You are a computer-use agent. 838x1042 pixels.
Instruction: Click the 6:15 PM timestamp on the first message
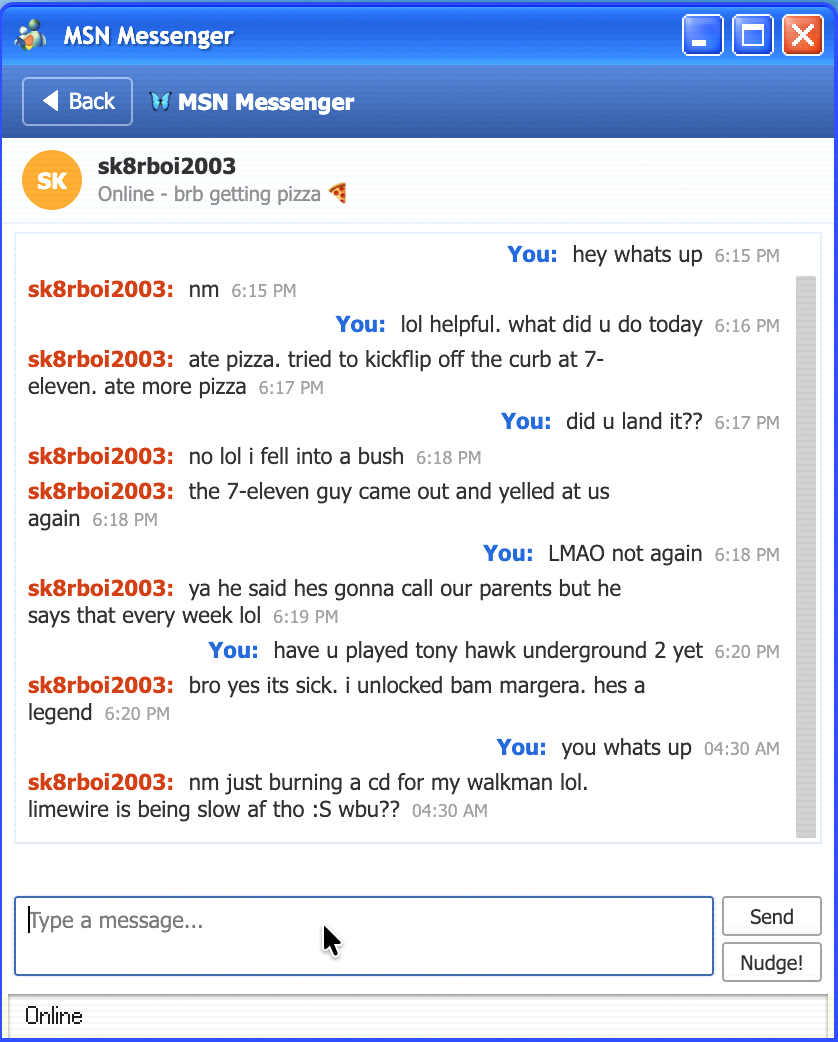(x=746, y=255)
